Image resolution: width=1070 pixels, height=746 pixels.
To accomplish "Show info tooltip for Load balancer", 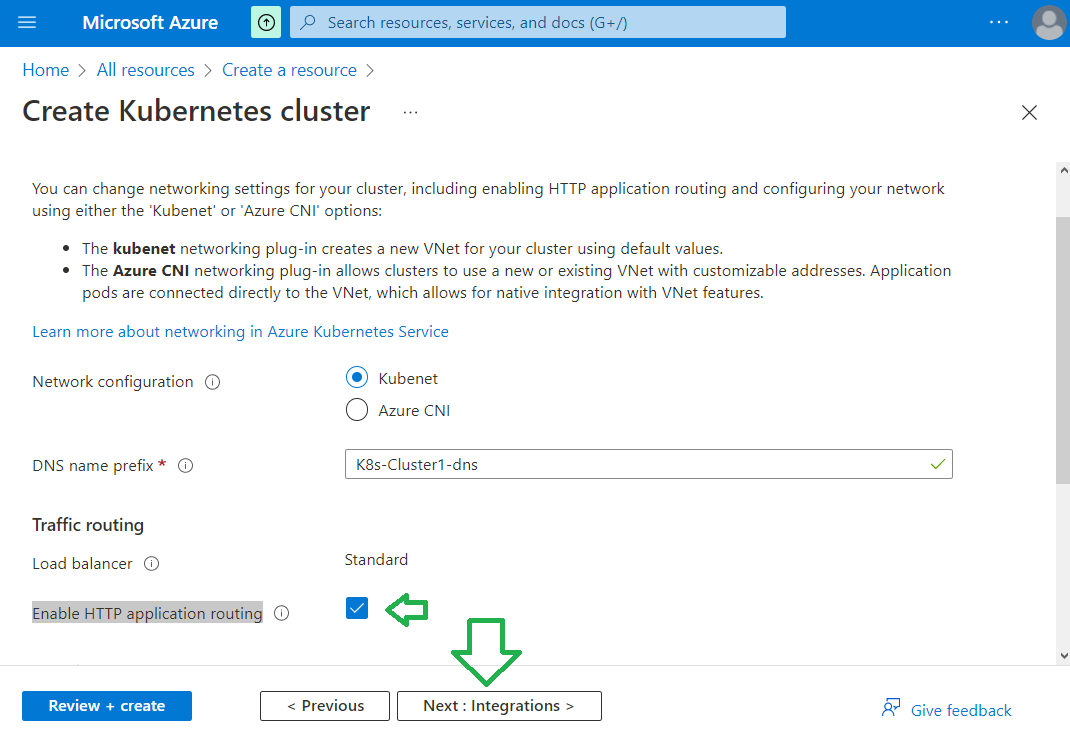I will pyautogui.click(x=151, y=564).
